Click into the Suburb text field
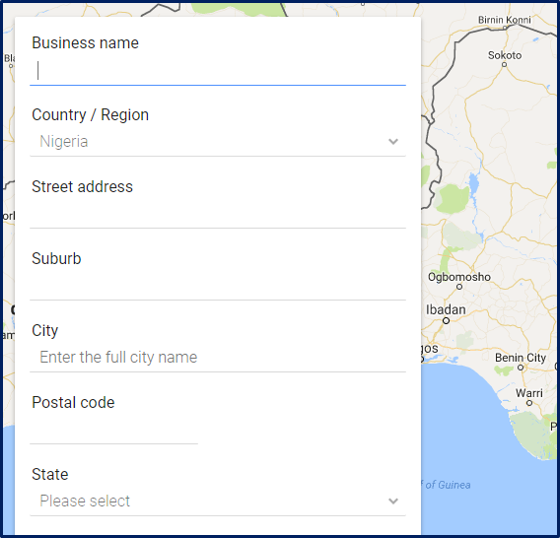 click(218, 286)
